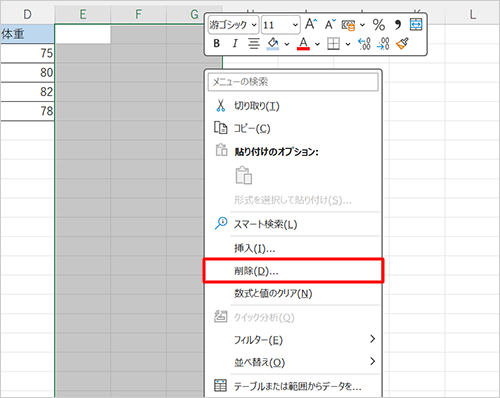The image size is (500, 398).
Task: Expand the font color dropdown arrow
Action: (317, 44)
